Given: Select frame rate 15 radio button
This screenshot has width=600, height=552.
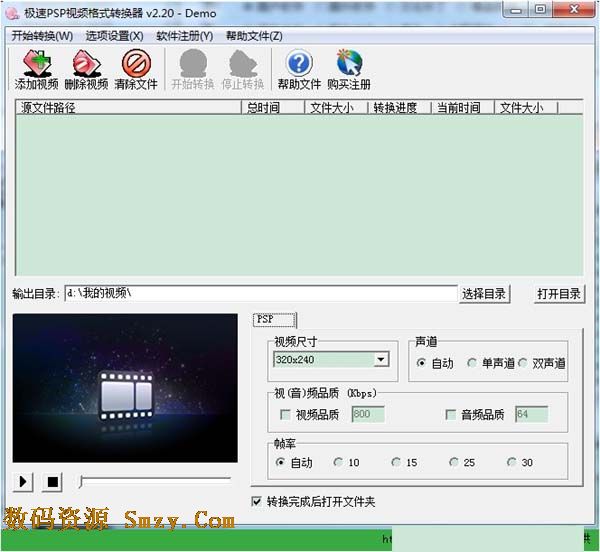Looking at the screenshot, I should pyautogui.click(x=396, y=462).
